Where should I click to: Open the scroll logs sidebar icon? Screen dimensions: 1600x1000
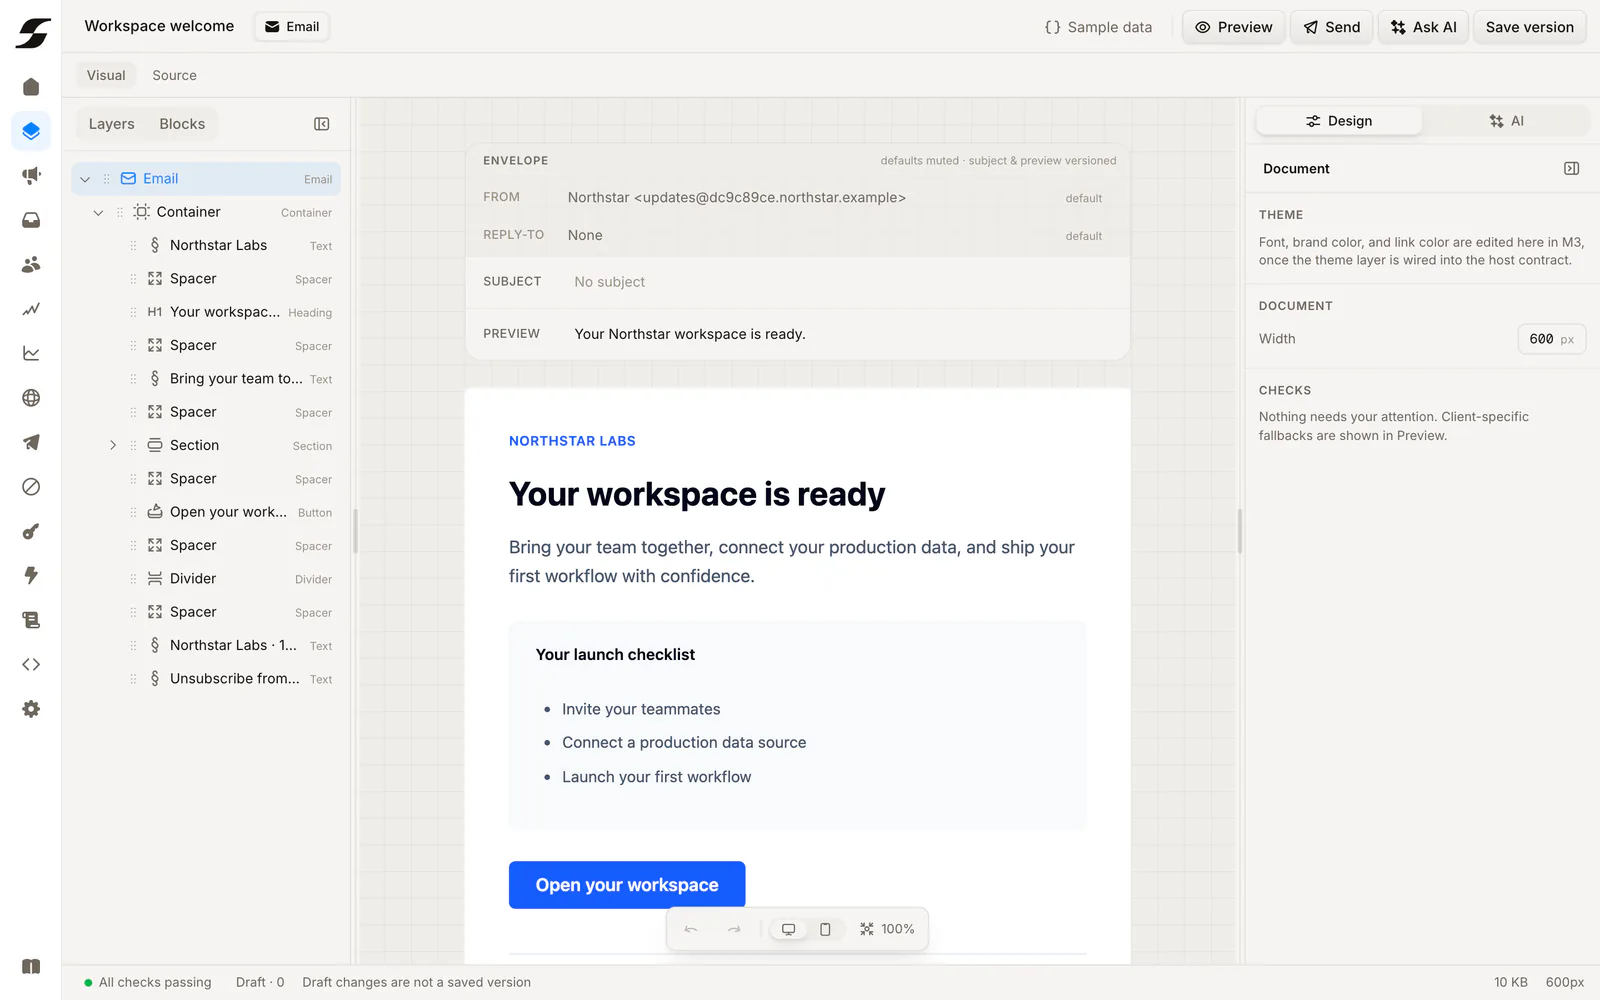31,620
